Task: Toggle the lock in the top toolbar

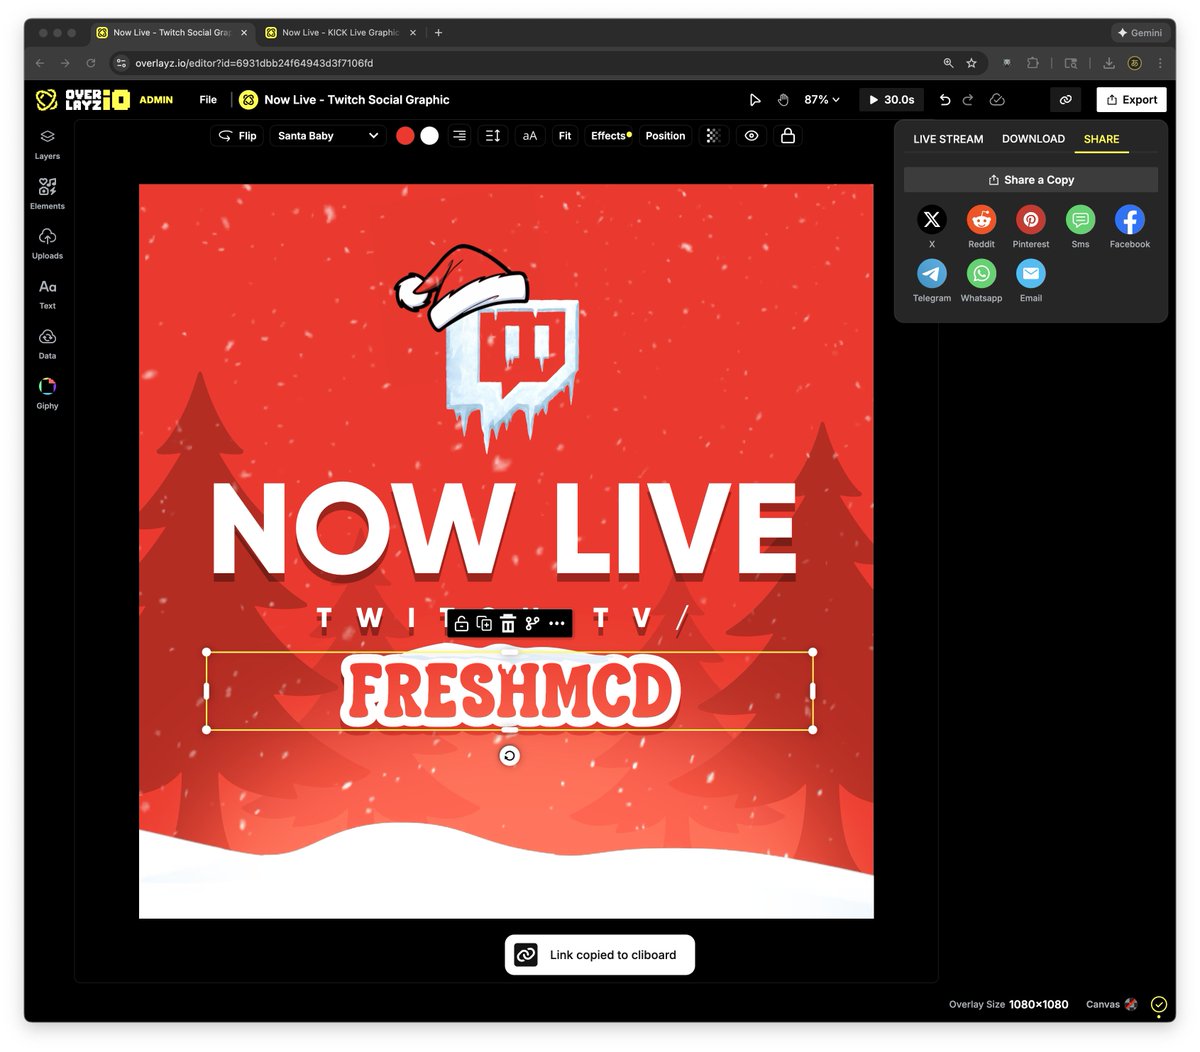Action: [x=788, y=136]
